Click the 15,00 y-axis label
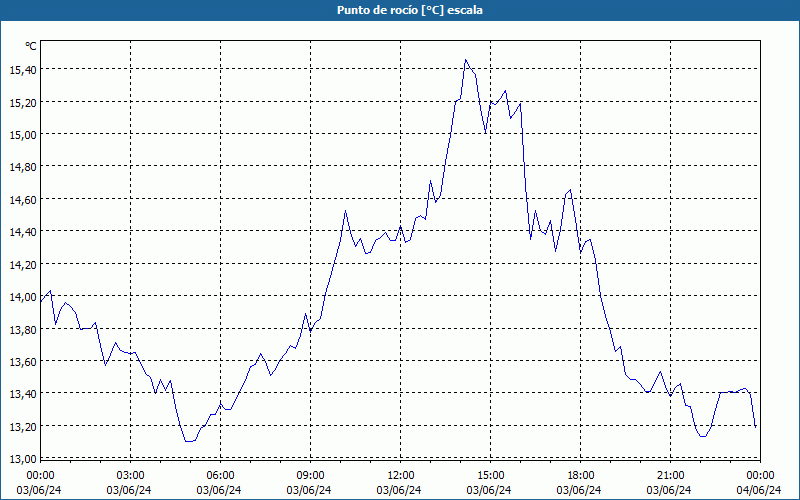The height and width of the screenshot is (500, 800). pos(23,134)
